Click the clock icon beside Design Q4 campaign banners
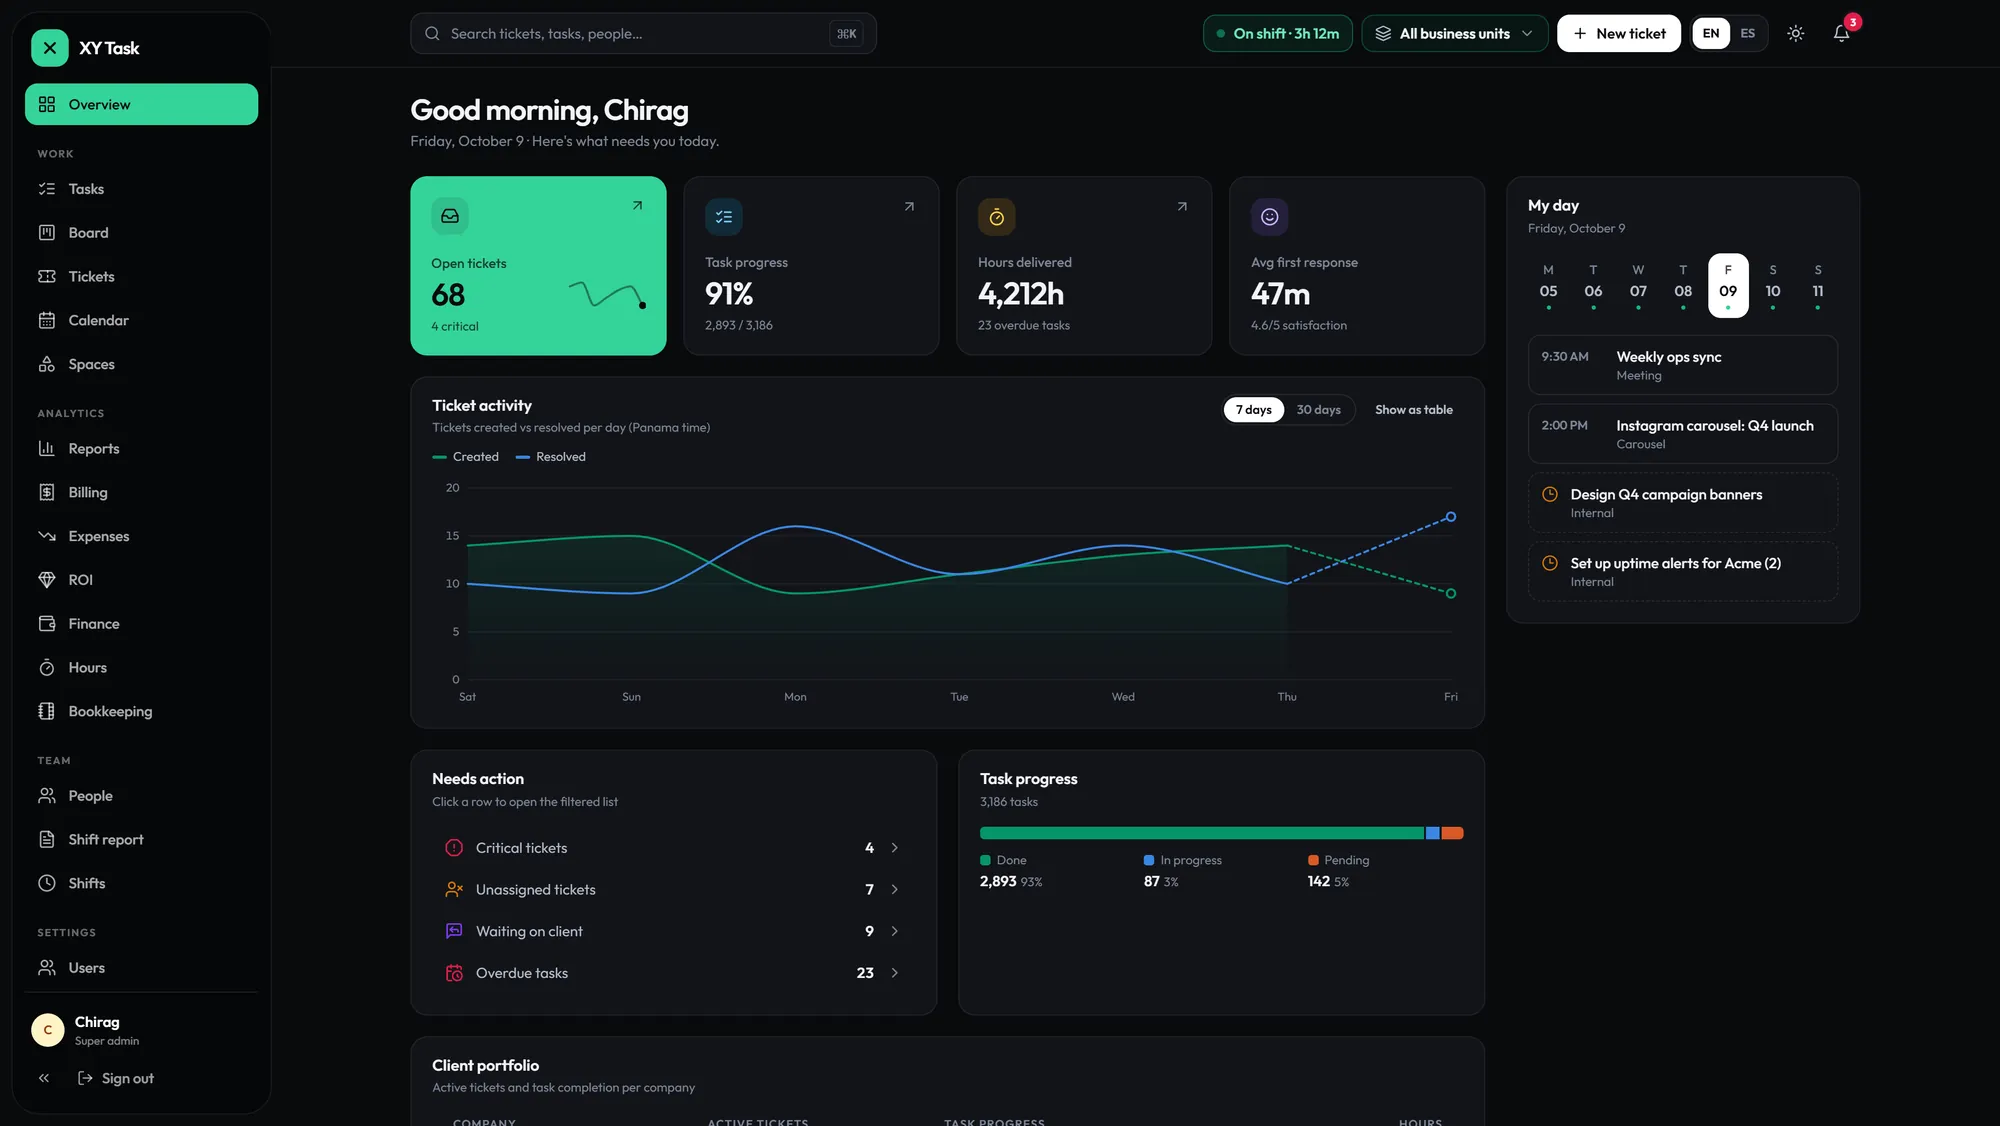Screen dimensions: 2000x1126 [1550, 494]
